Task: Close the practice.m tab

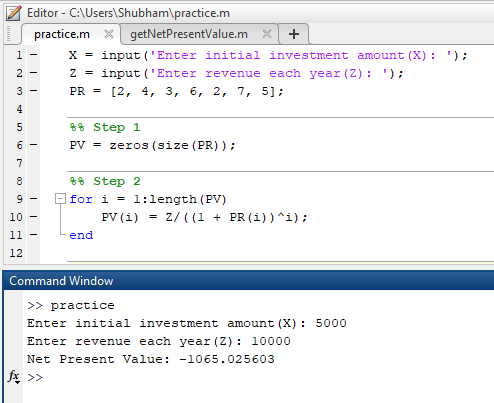Action: 109,34
